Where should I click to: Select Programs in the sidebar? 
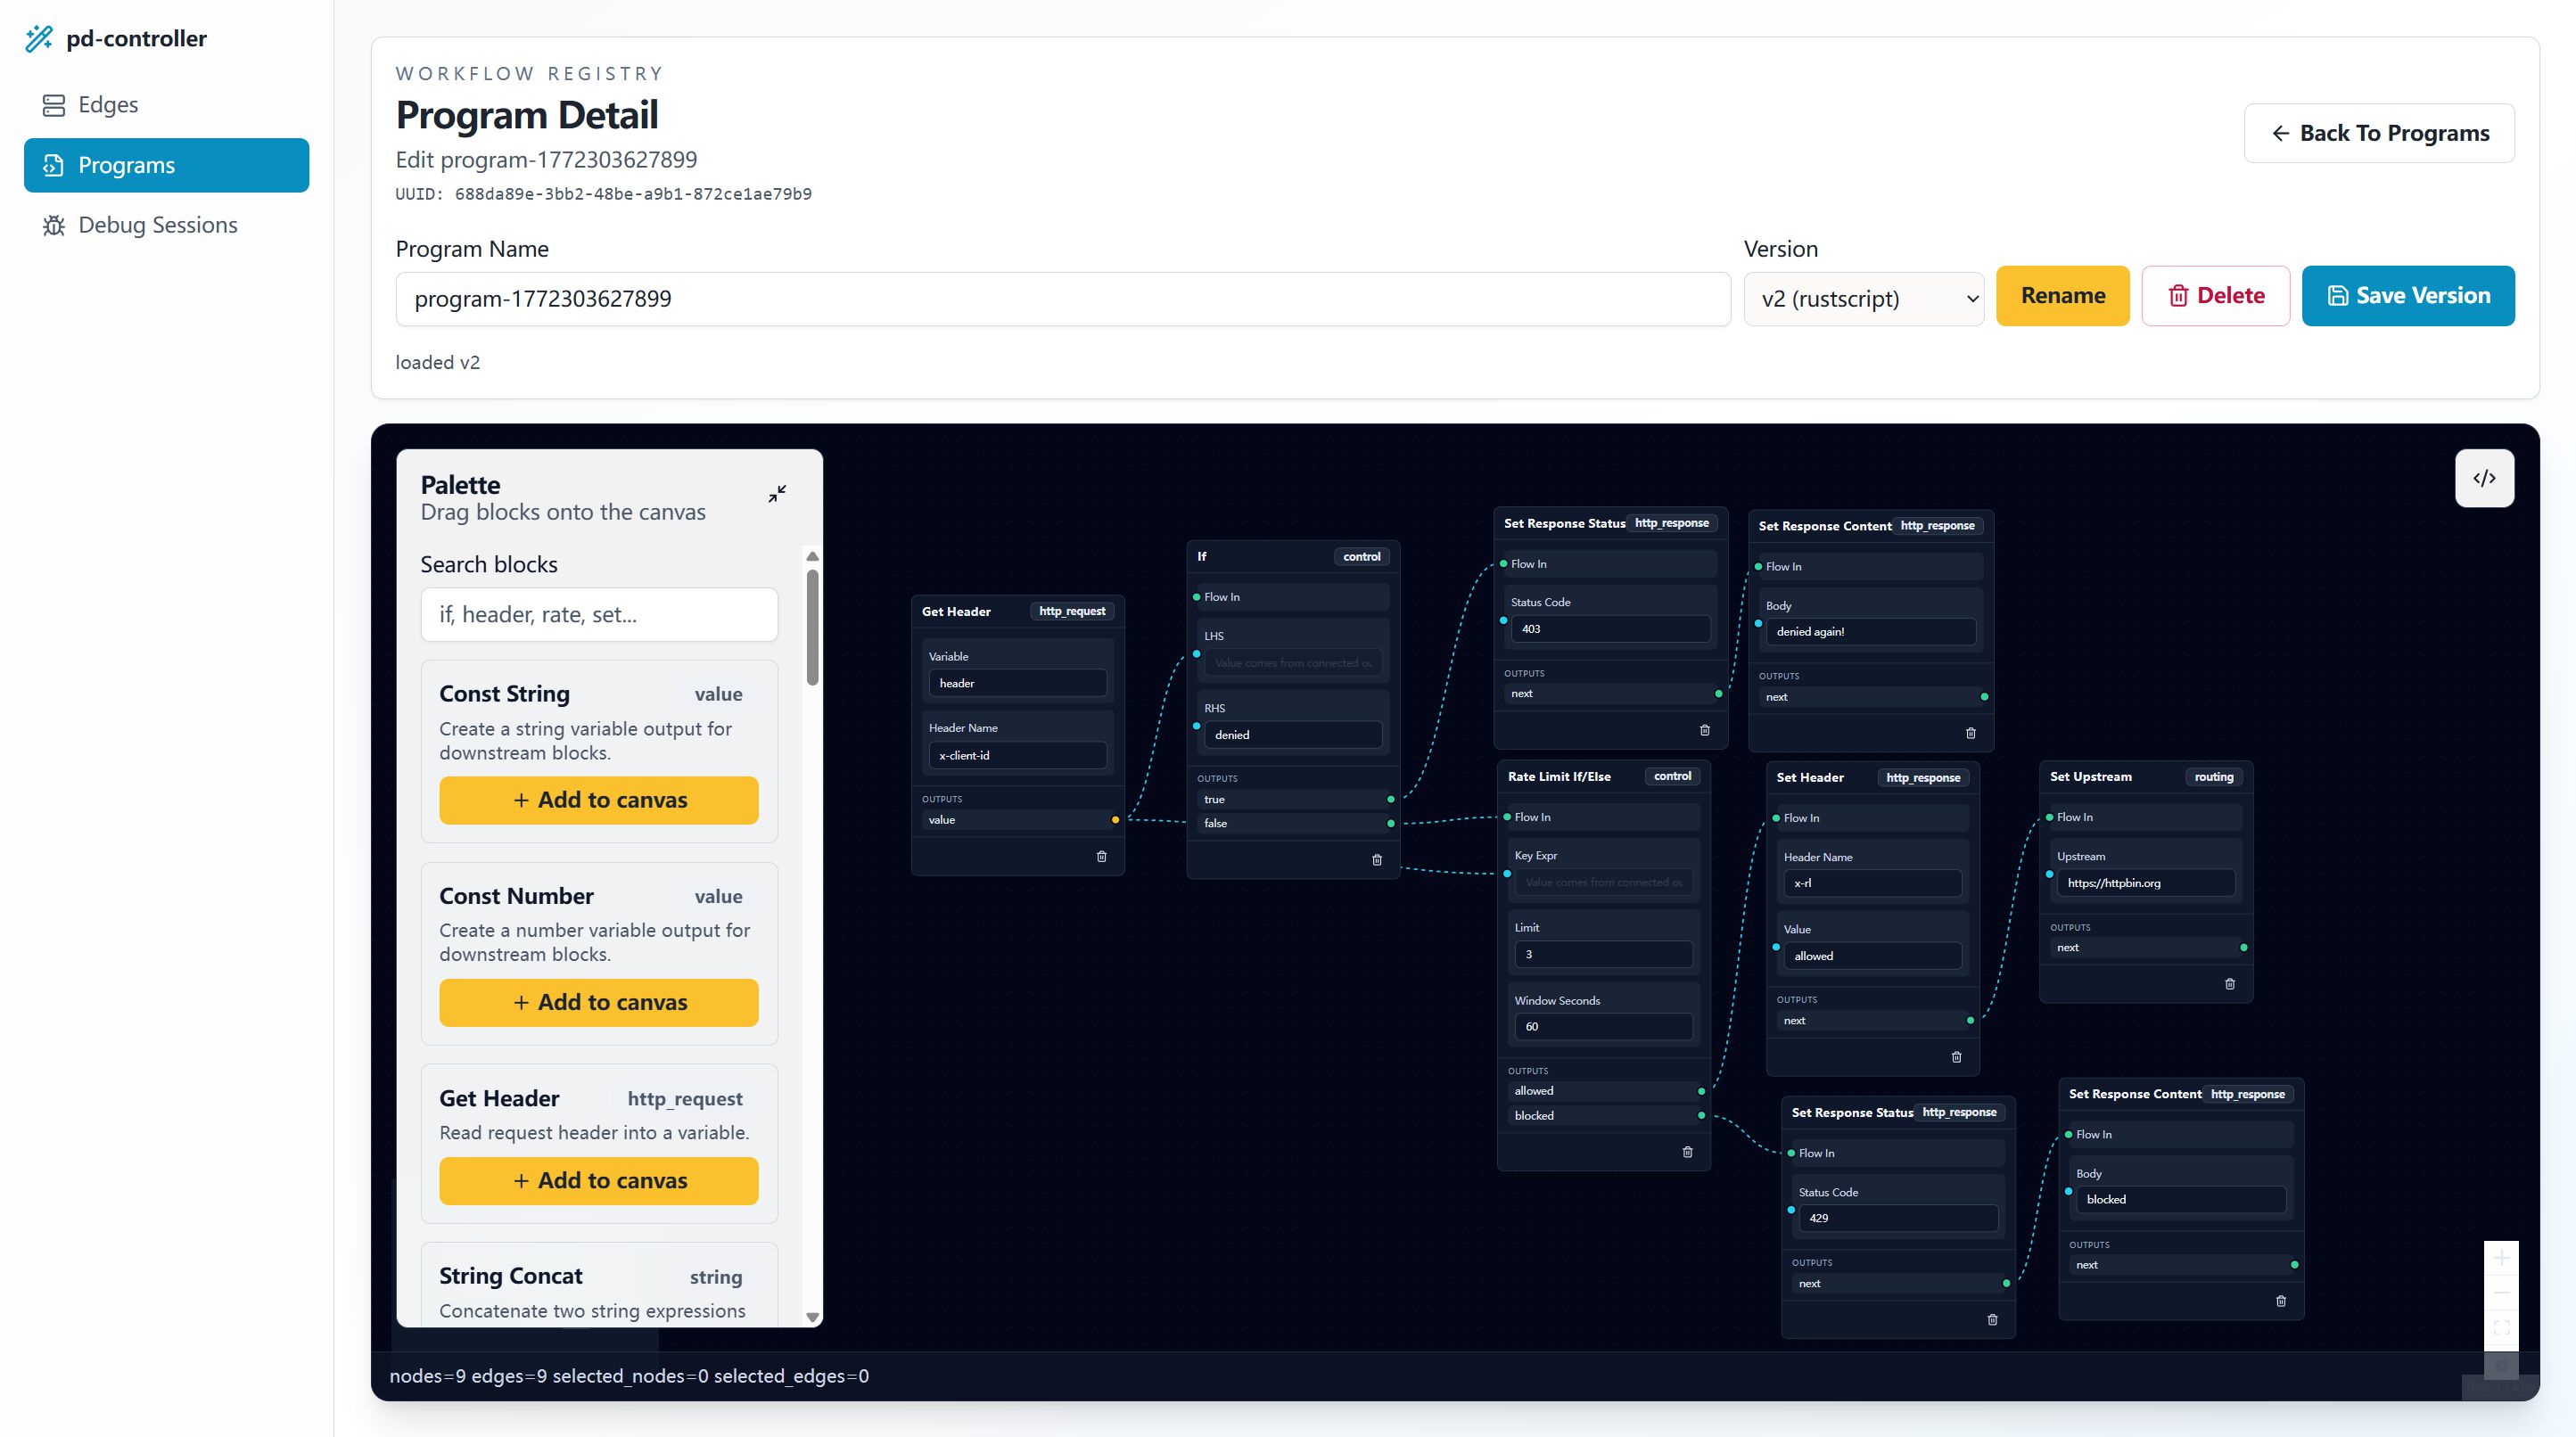point(166,165)
